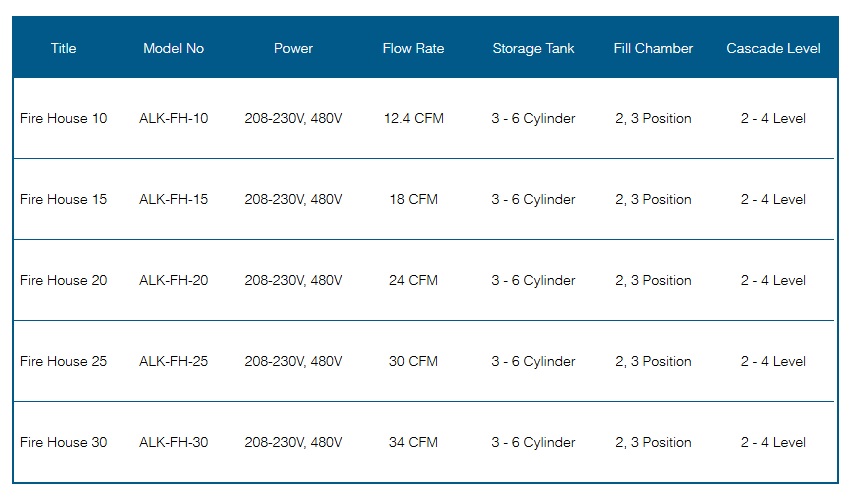Click the Power column header
Viewport: 853px width, 497px height.
point(293,48)
